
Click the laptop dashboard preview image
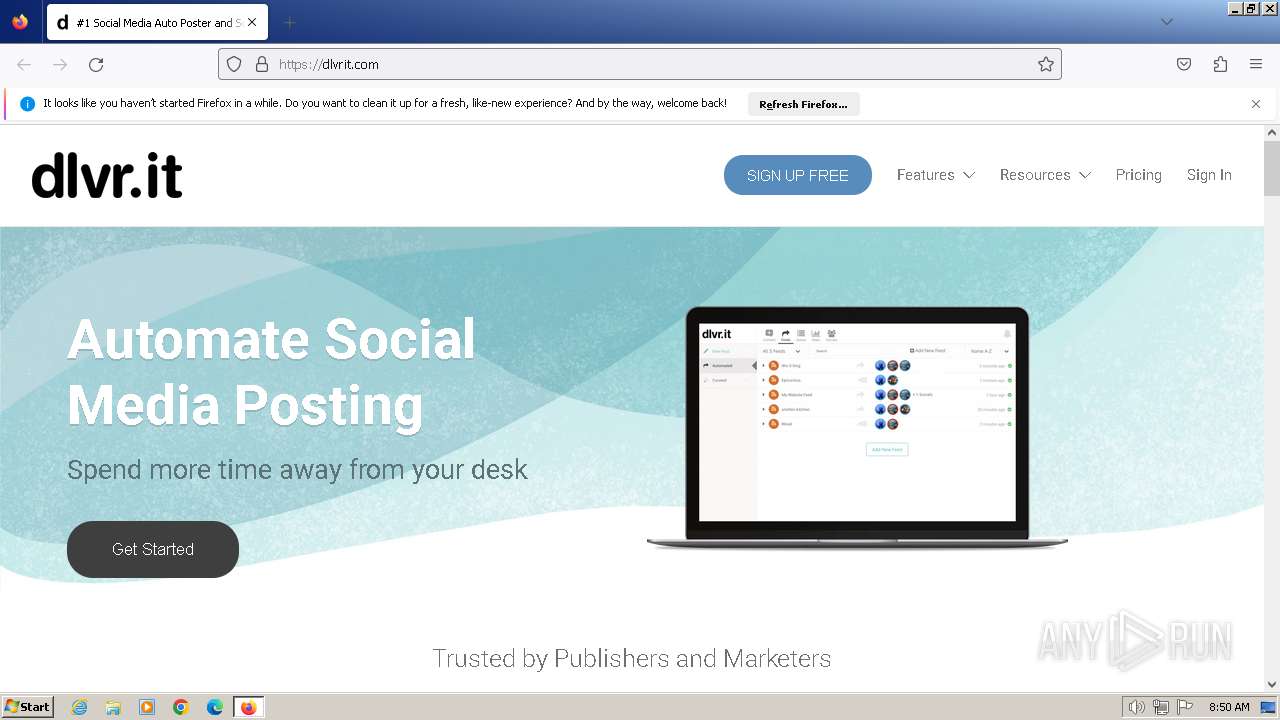pos(857,428)
